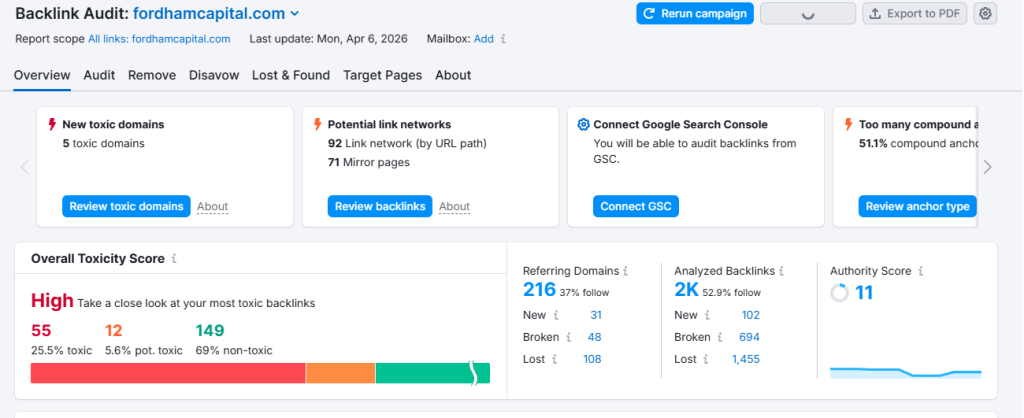Go to previous insight card arrow
The height and width of the screenshot is (418, 1024).
click(25, 167)
